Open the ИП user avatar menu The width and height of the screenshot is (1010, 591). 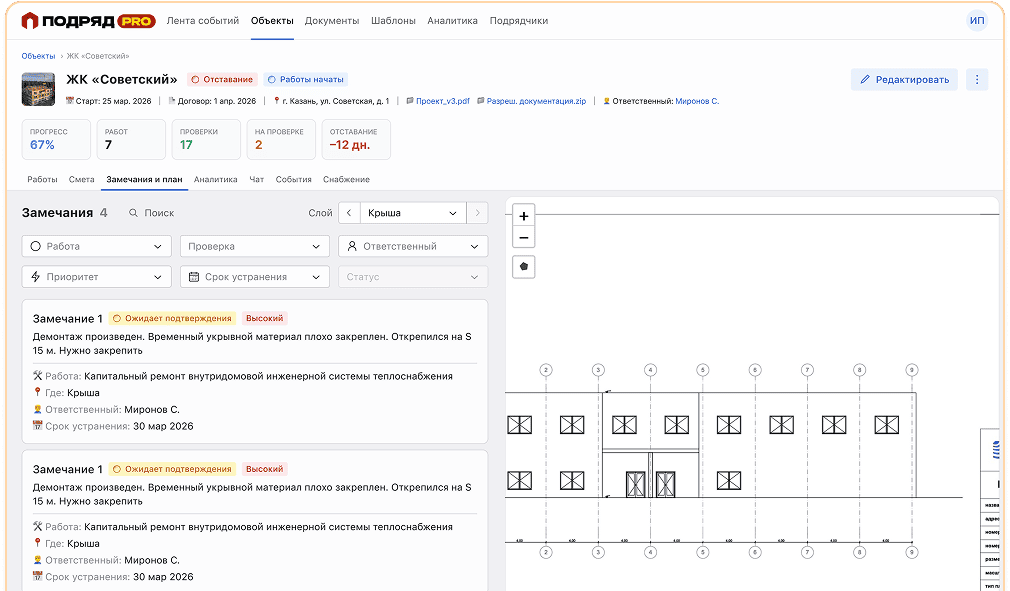pos(977,21)
